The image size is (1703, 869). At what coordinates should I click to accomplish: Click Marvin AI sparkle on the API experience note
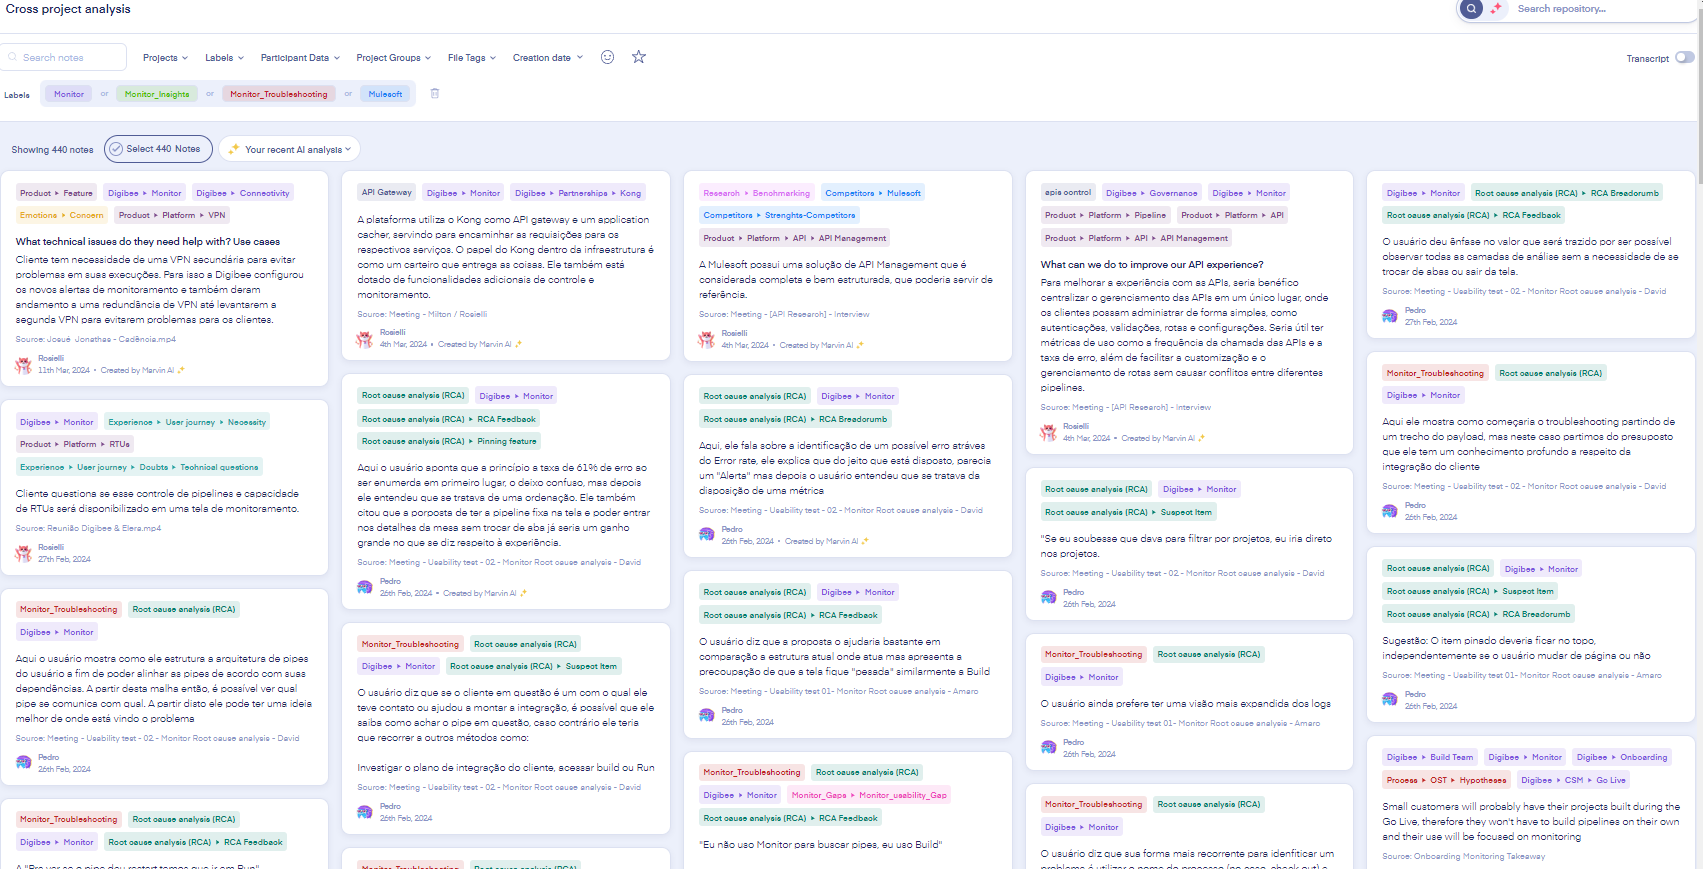coord(1201,438)
